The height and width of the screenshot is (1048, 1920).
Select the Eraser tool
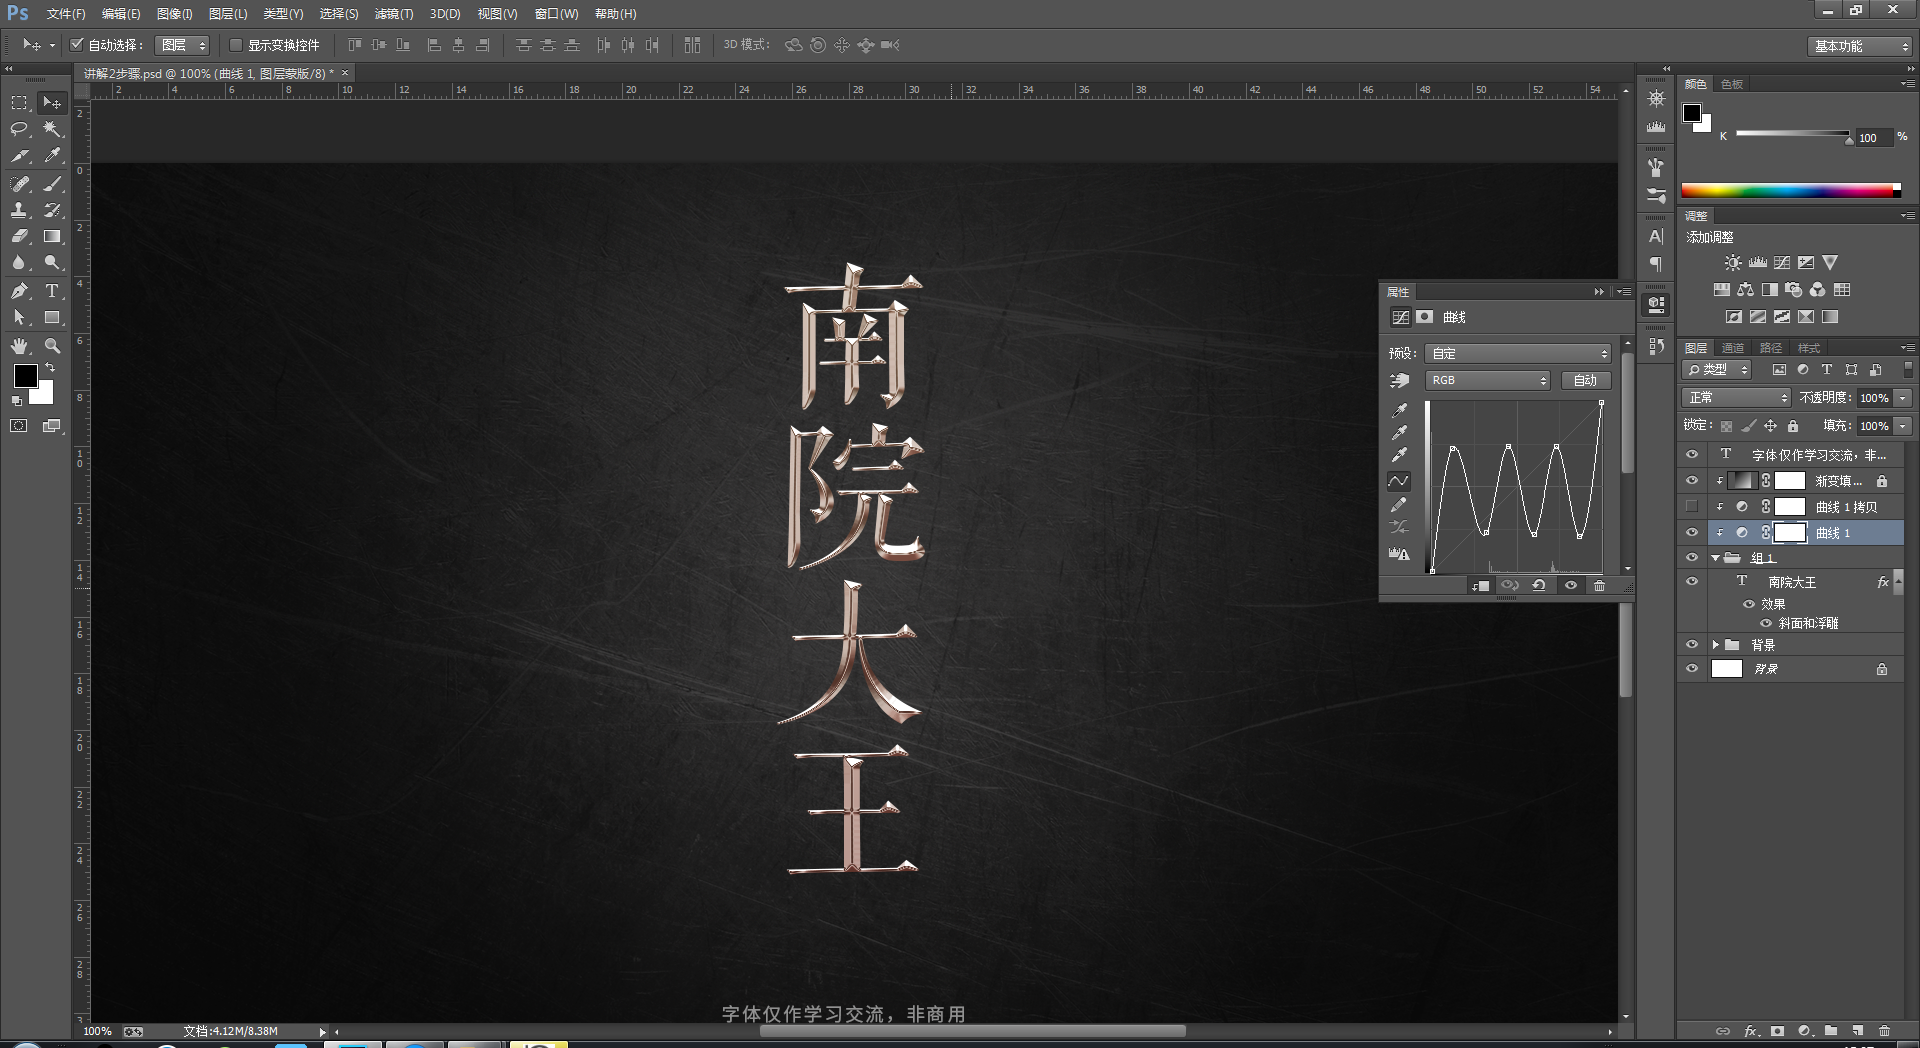19,237
